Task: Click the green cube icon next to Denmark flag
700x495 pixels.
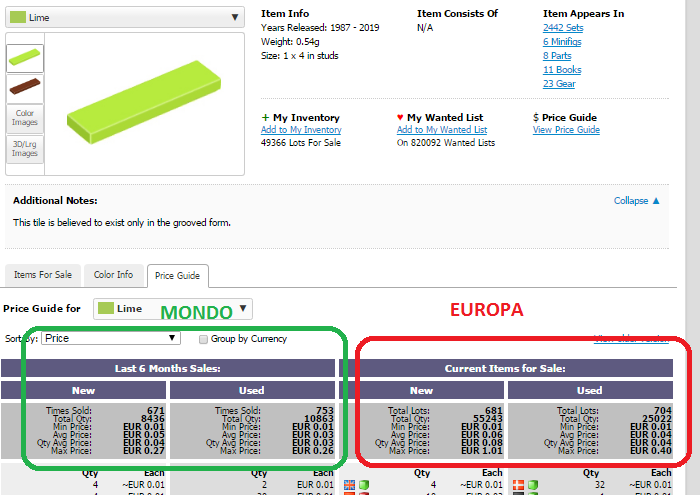Action: [533, 485]
